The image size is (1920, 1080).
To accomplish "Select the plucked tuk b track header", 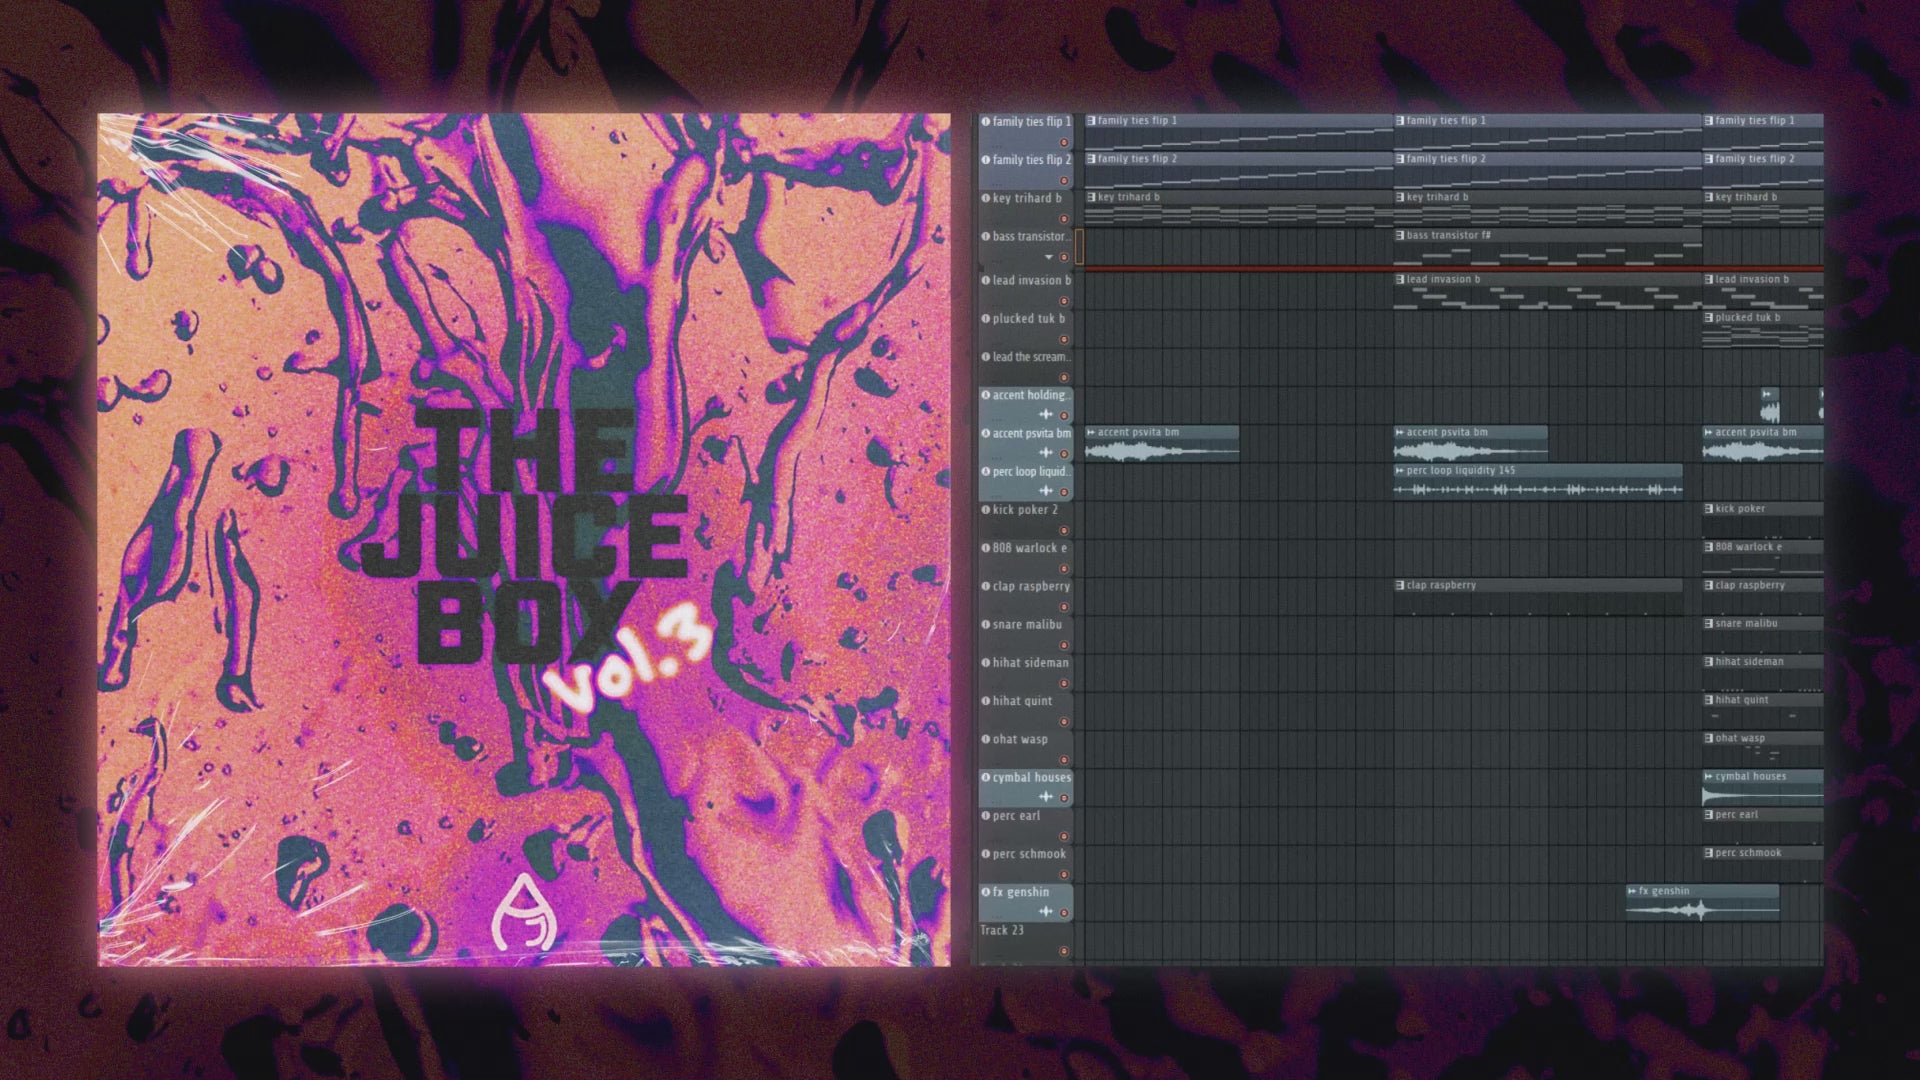I will pyautogui.click(x=1028, y=319).
